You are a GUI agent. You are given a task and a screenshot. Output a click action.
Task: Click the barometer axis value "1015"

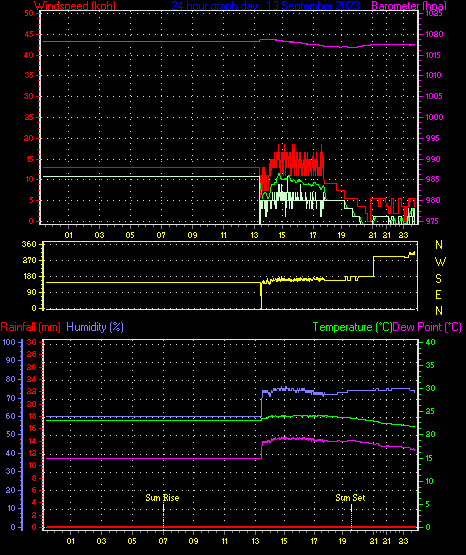(433, 55)
